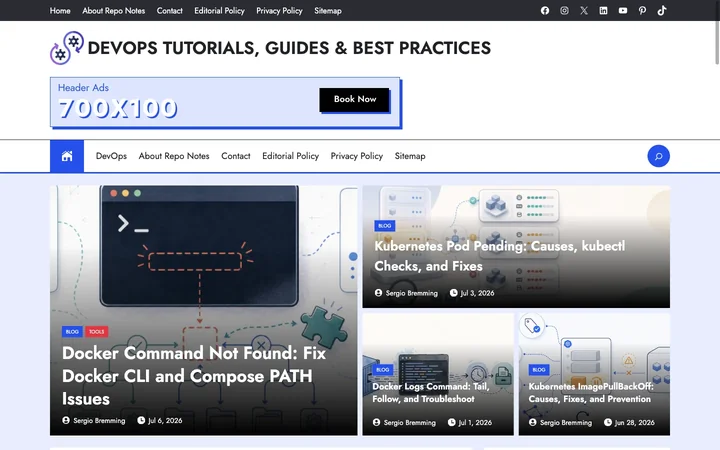720x450 pixels.
Task: Open the round search icon button
Action: 658,156
